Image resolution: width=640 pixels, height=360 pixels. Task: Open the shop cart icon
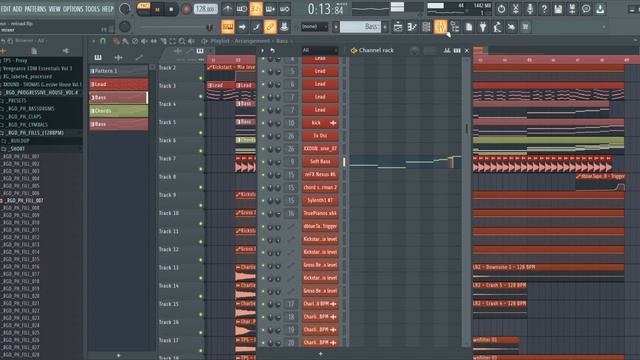[x=525, y=27]
